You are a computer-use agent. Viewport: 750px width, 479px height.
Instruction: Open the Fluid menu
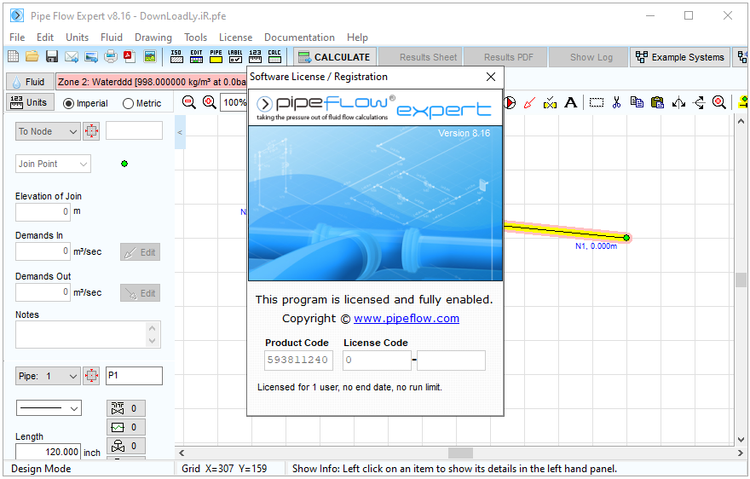(111, 37)
